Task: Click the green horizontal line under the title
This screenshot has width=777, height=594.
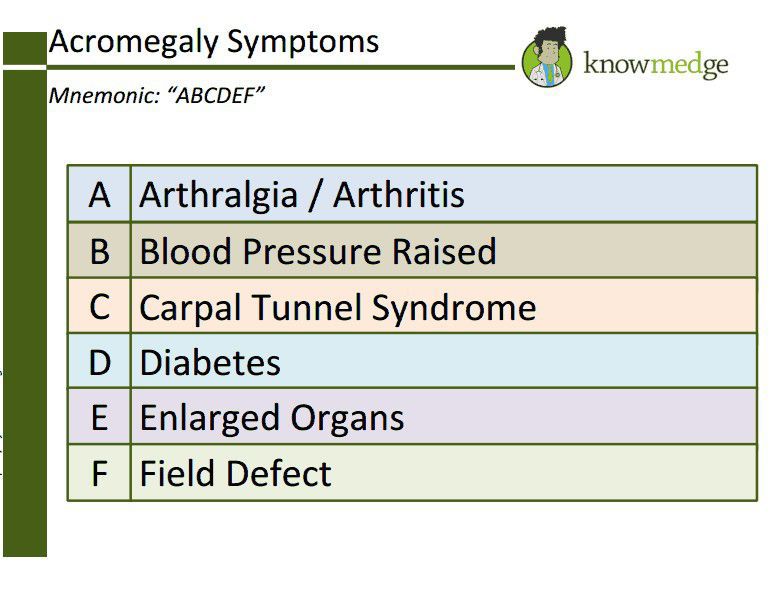Action: click(x=280, y=68)
